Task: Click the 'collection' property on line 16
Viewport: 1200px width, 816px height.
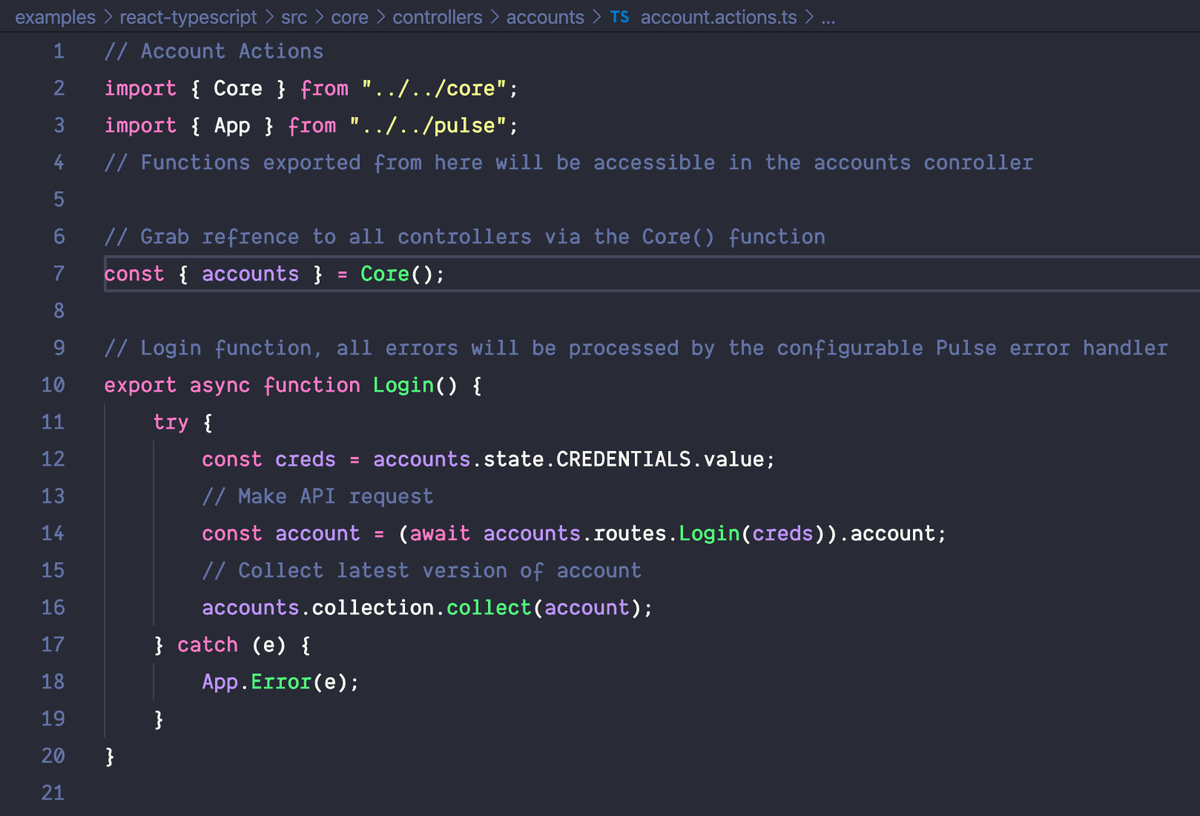Action: click(373, 607)
